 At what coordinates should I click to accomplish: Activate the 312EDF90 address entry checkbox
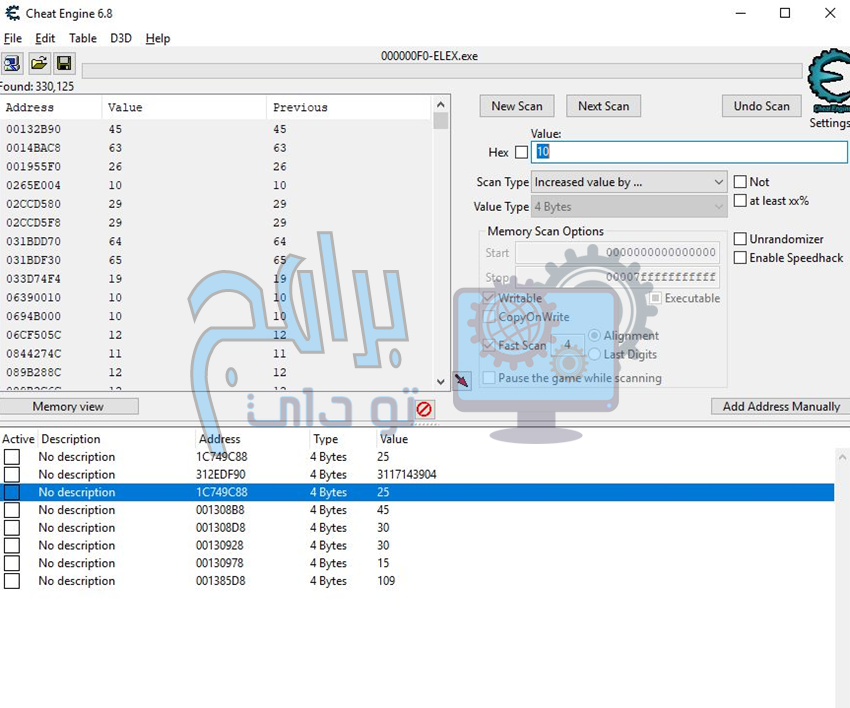click(12, 475)
